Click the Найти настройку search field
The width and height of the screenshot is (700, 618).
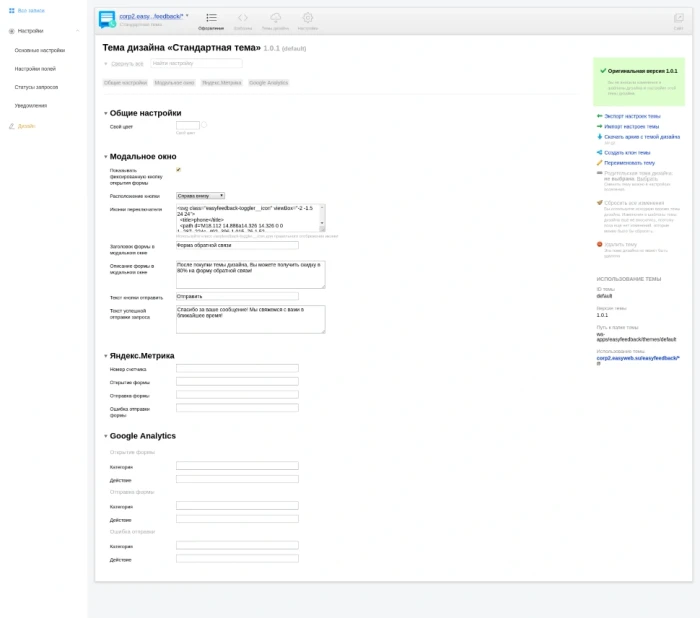196,63
